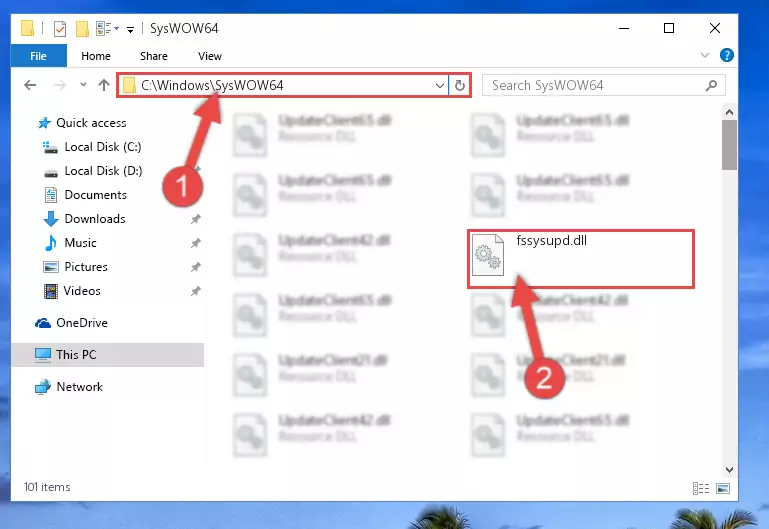Open the Customize Quick Access Toolbar dropdown
This screenshot has height=529, width=769.
click(130, 29)
